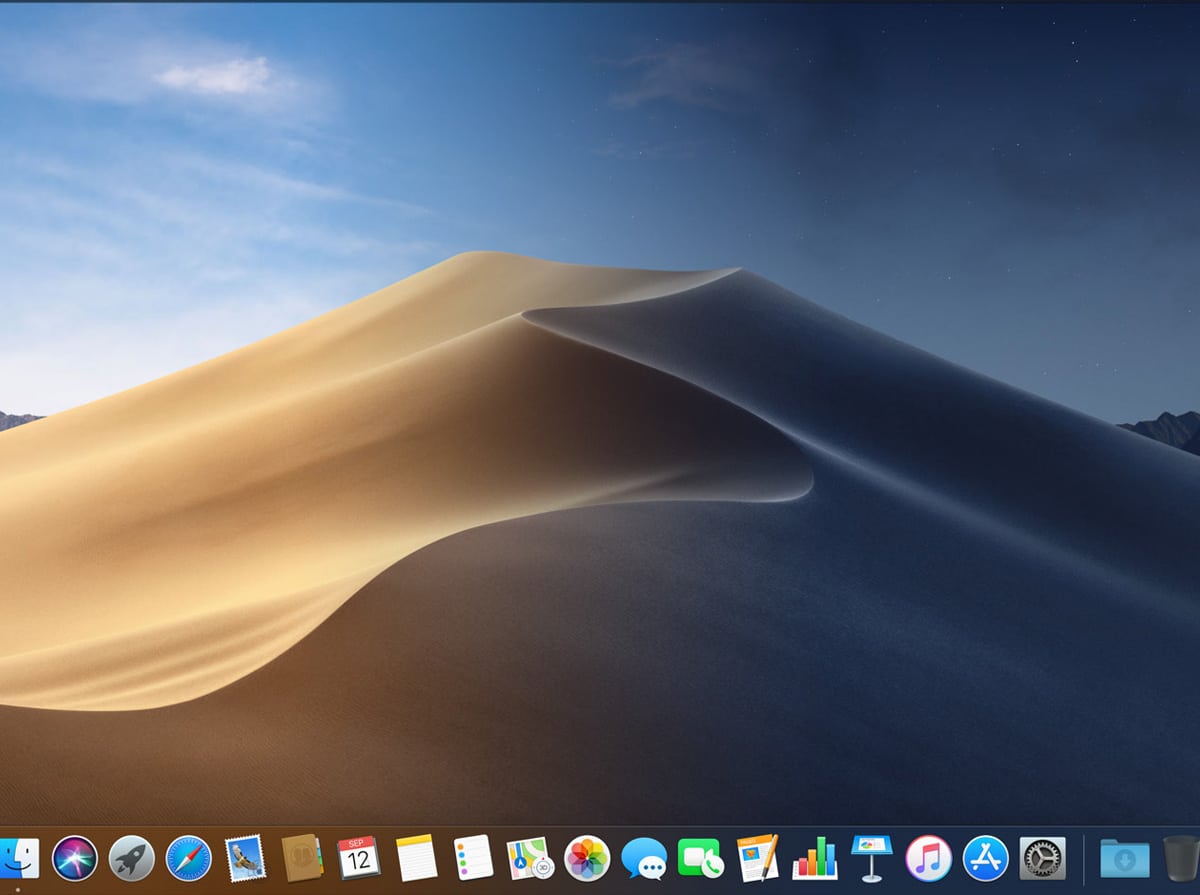Launch Numbers bar chart app
The image size is (1200, 895).
815,858
